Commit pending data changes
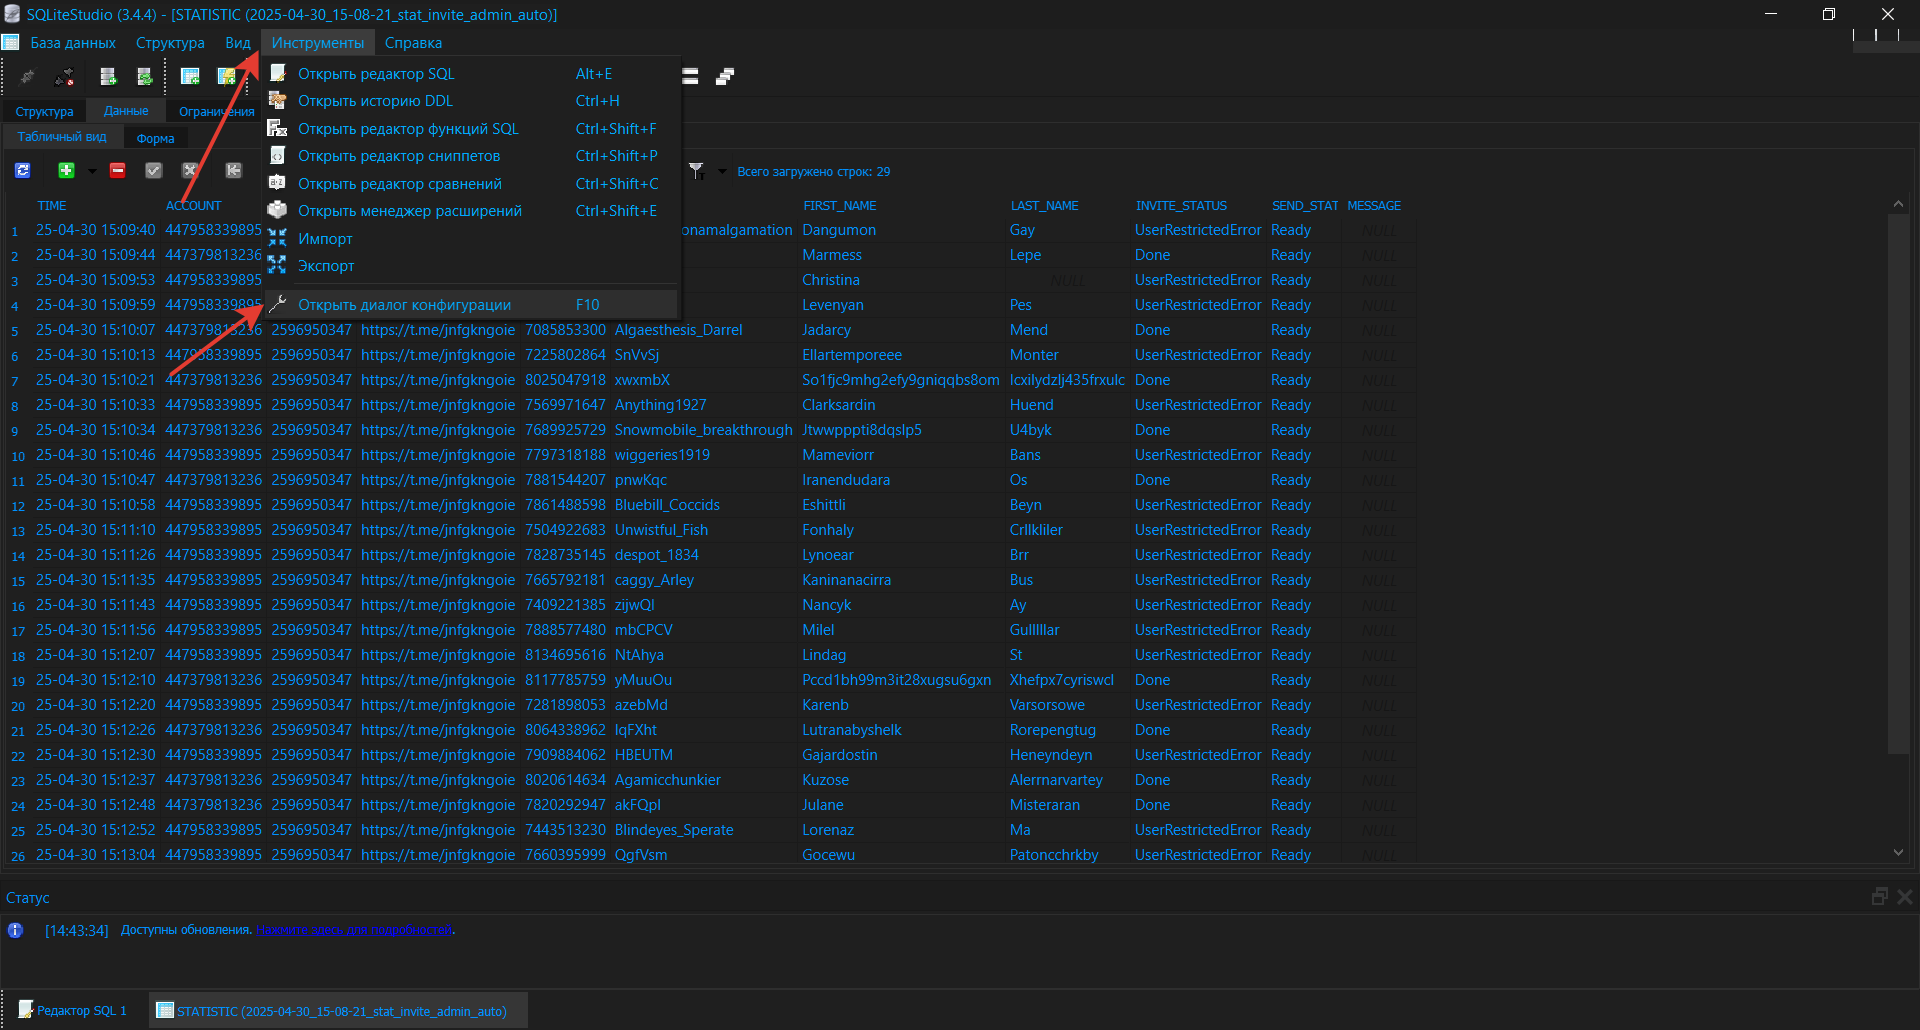This screenshot has height=1030, width=1920. click(153, 170)
